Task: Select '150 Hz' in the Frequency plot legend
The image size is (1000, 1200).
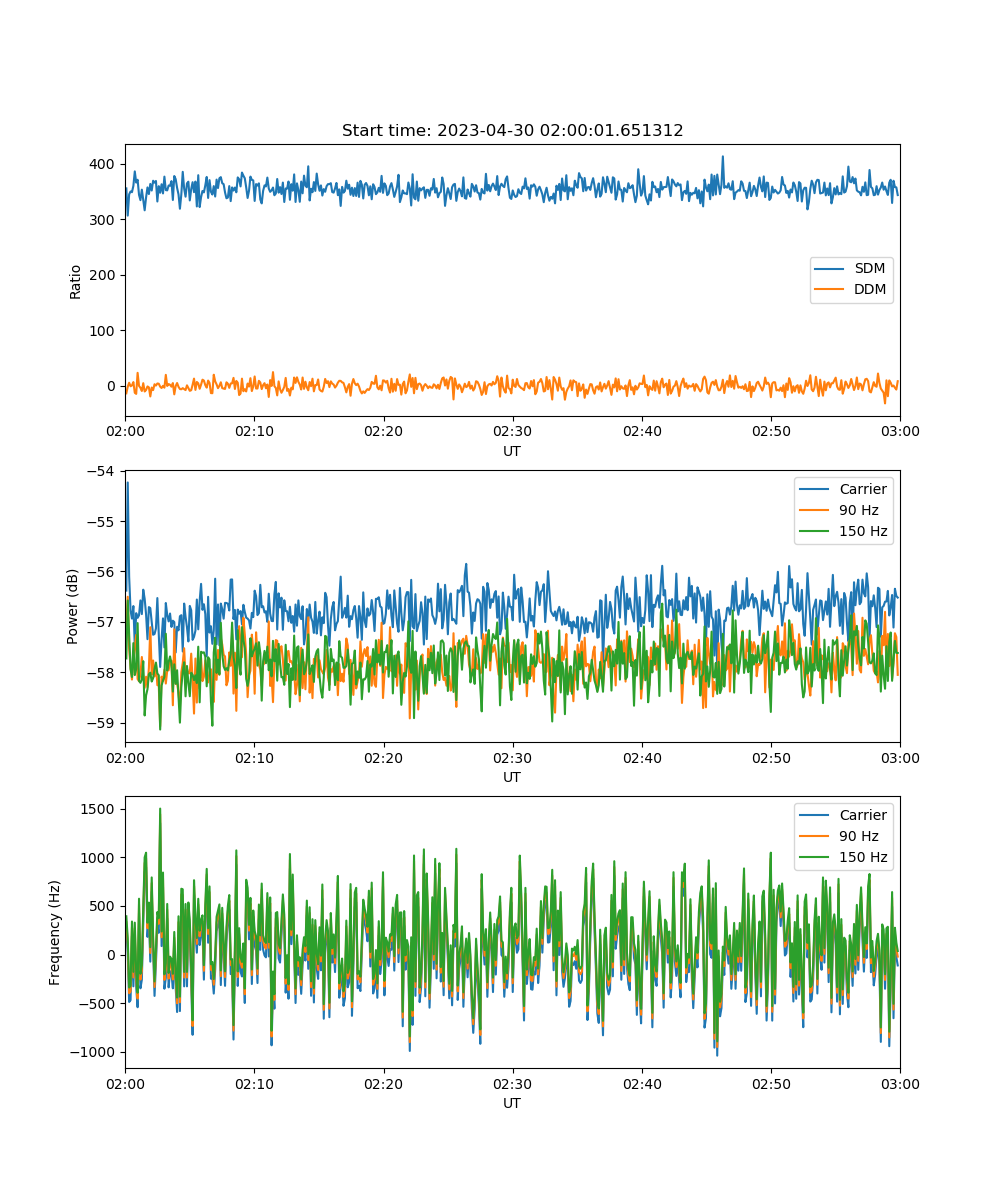Action: pos(863,857)
